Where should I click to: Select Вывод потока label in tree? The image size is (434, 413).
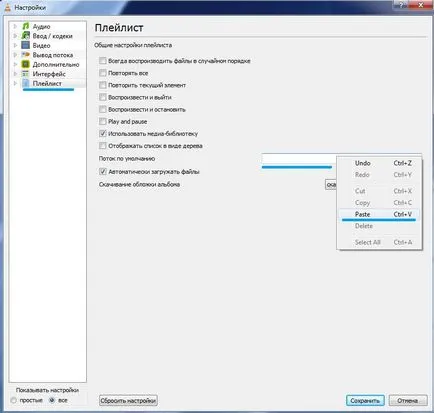pyautogui.click(x=53, y=55)
